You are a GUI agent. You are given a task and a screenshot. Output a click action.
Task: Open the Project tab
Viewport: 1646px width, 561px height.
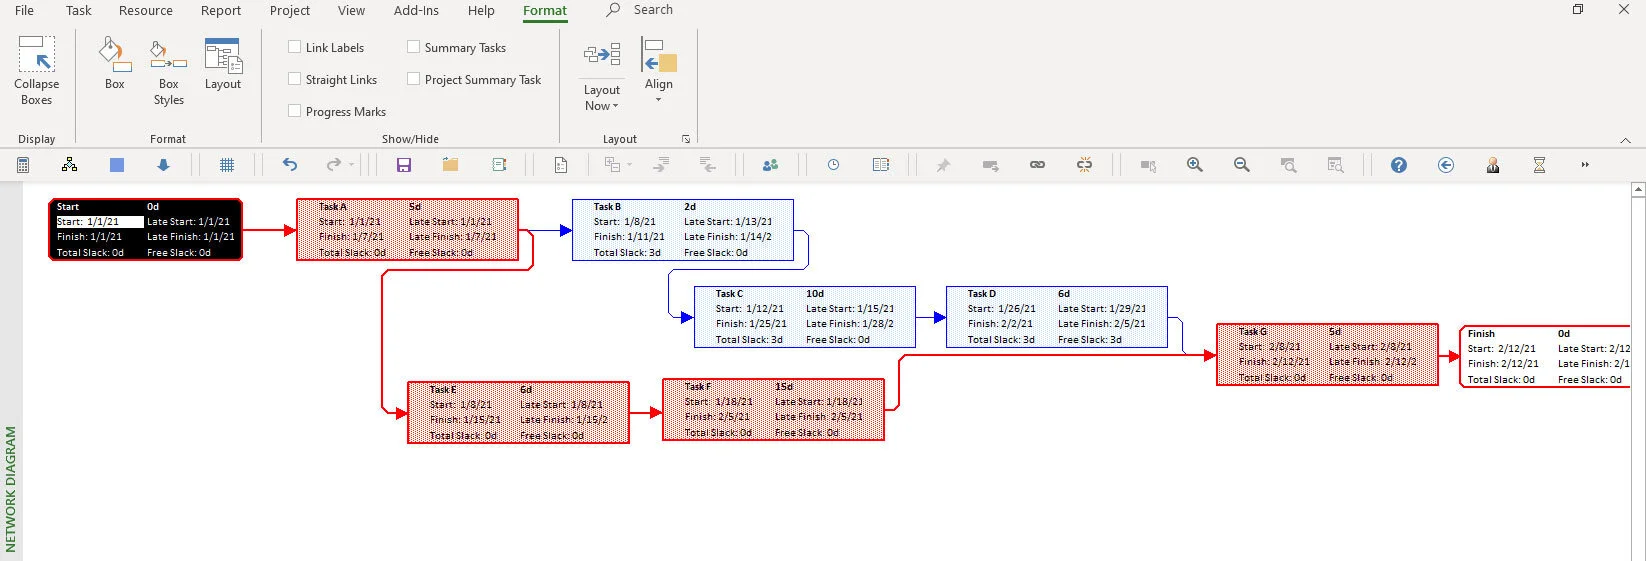[290, 10]
